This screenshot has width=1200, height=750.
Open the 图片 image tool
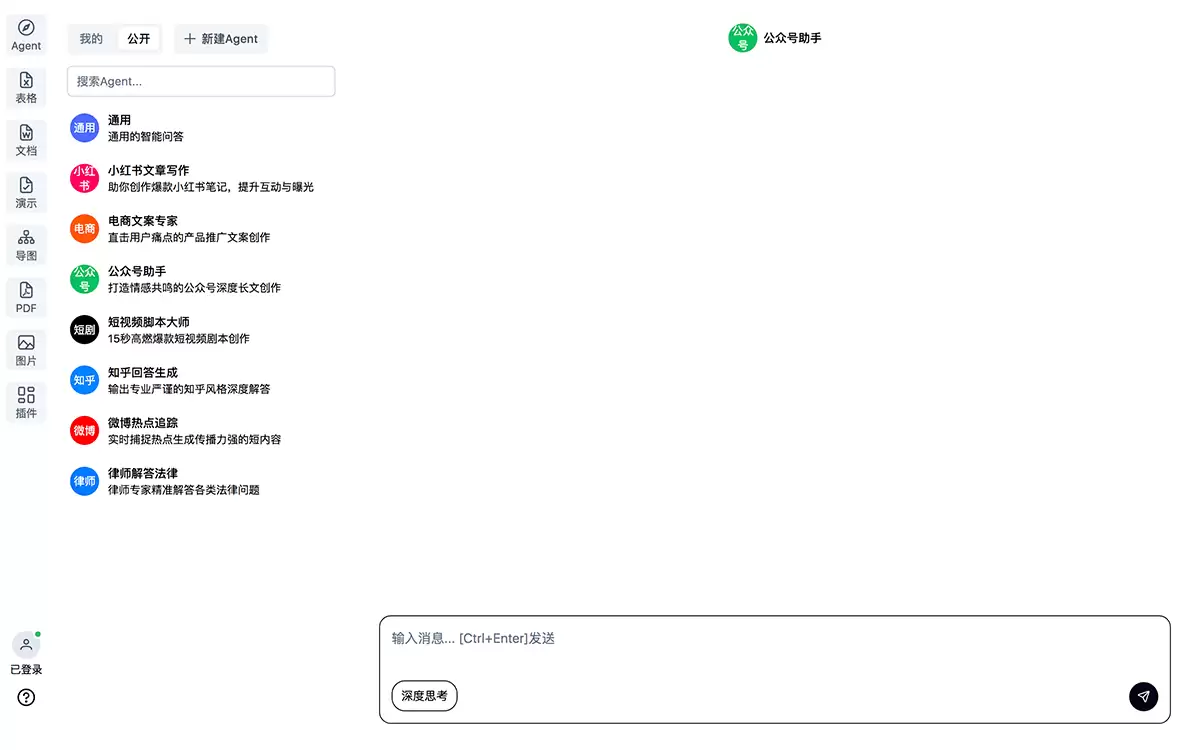[x=26, y=350]
